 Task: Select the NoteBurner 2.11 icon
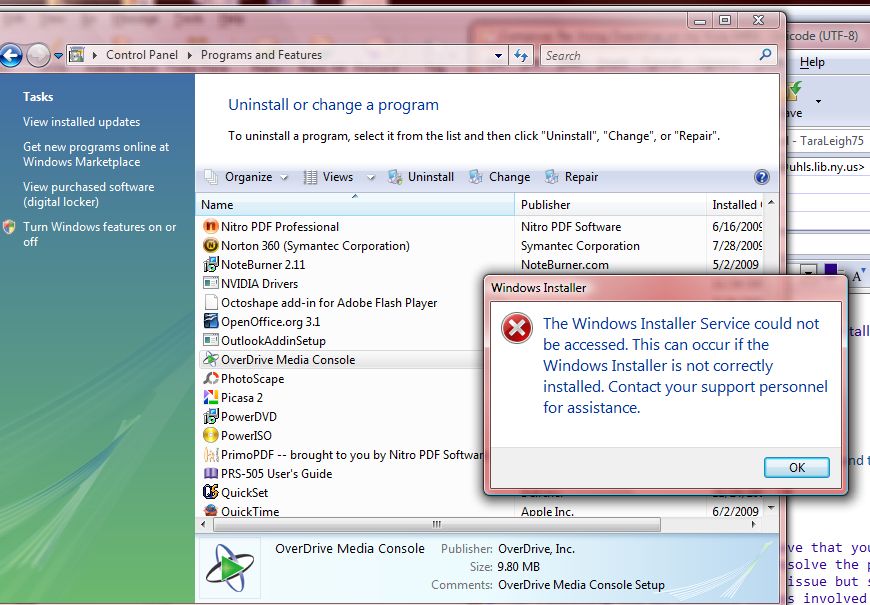211,264
